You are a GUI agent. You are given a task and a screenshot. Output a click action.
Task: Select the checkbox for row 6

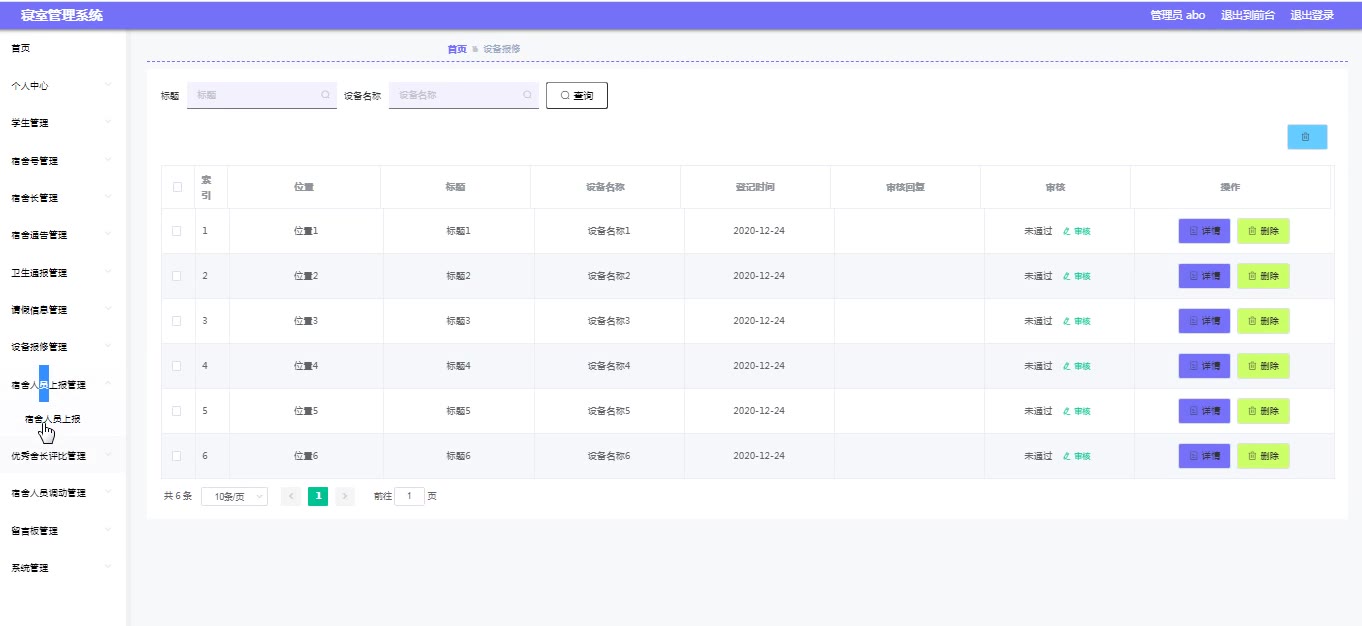(x=177, y=456)
